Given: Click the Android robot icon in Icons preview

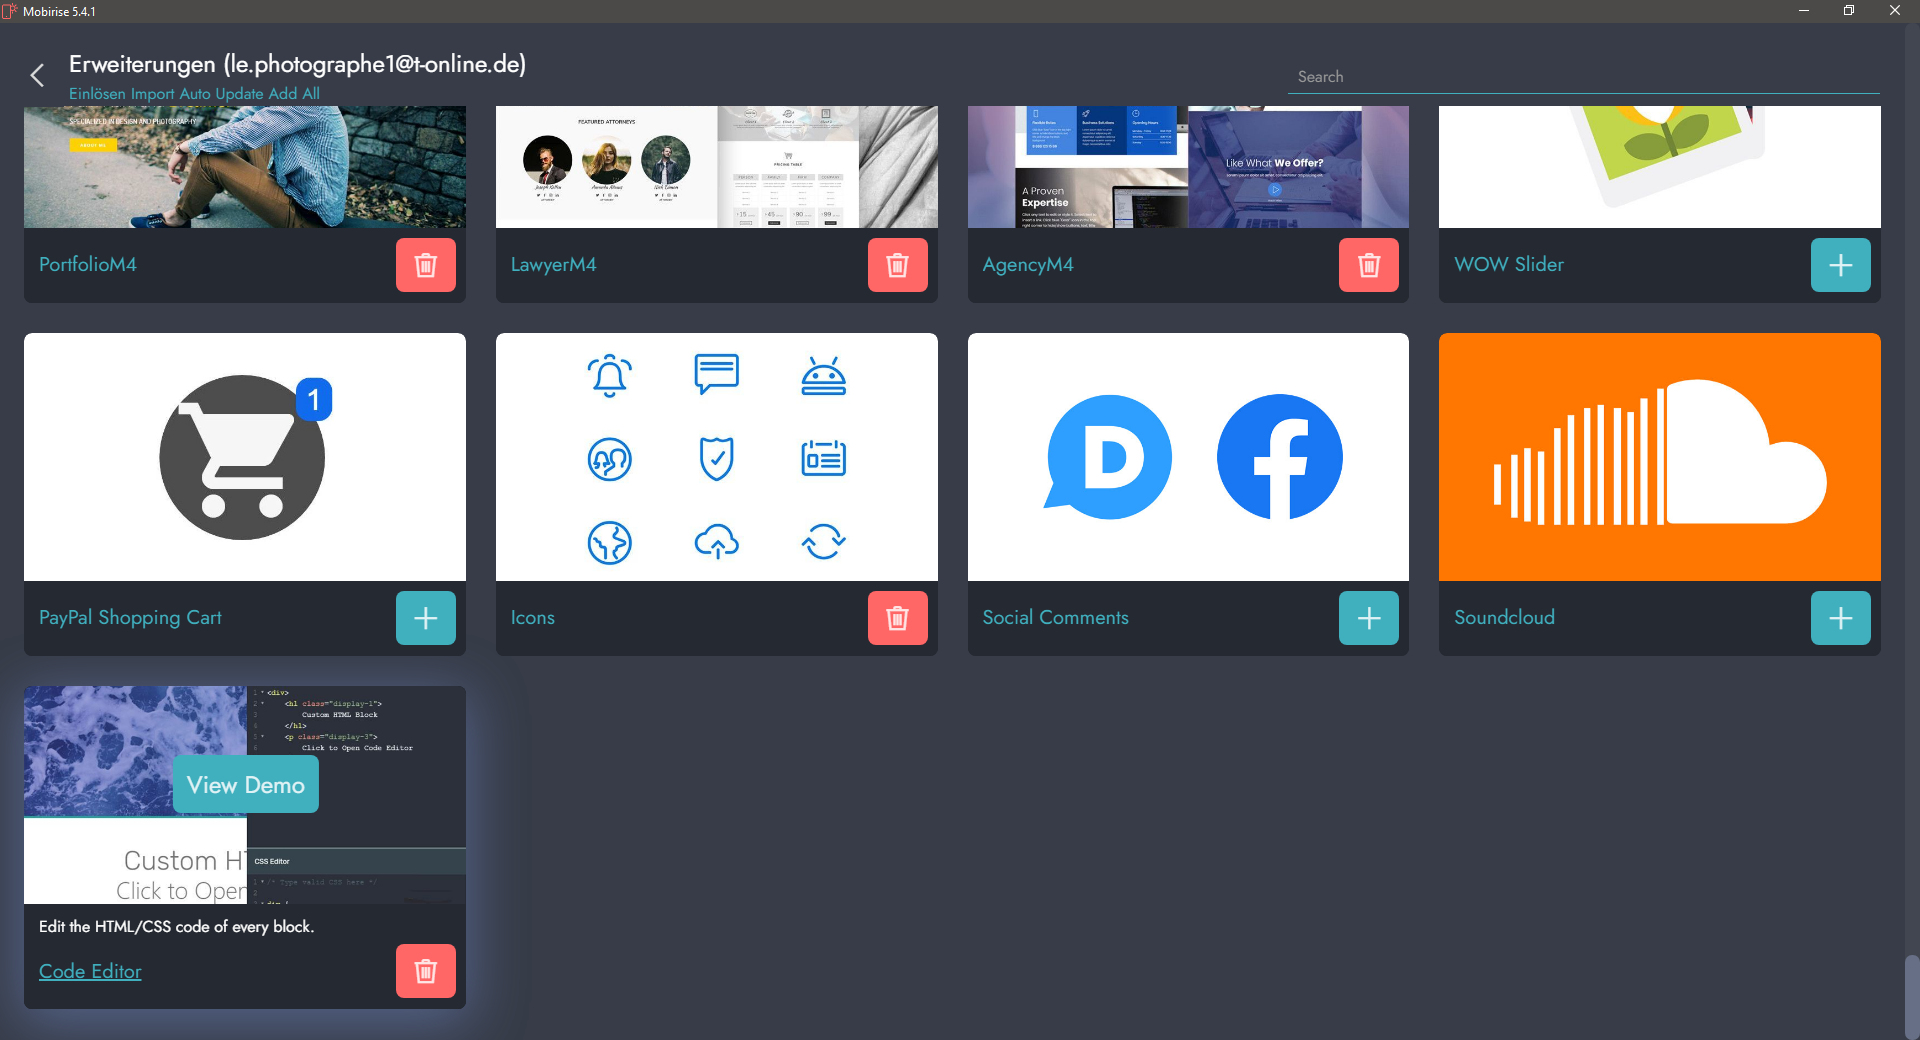Looking at the screenshot, I should (824, 376).
